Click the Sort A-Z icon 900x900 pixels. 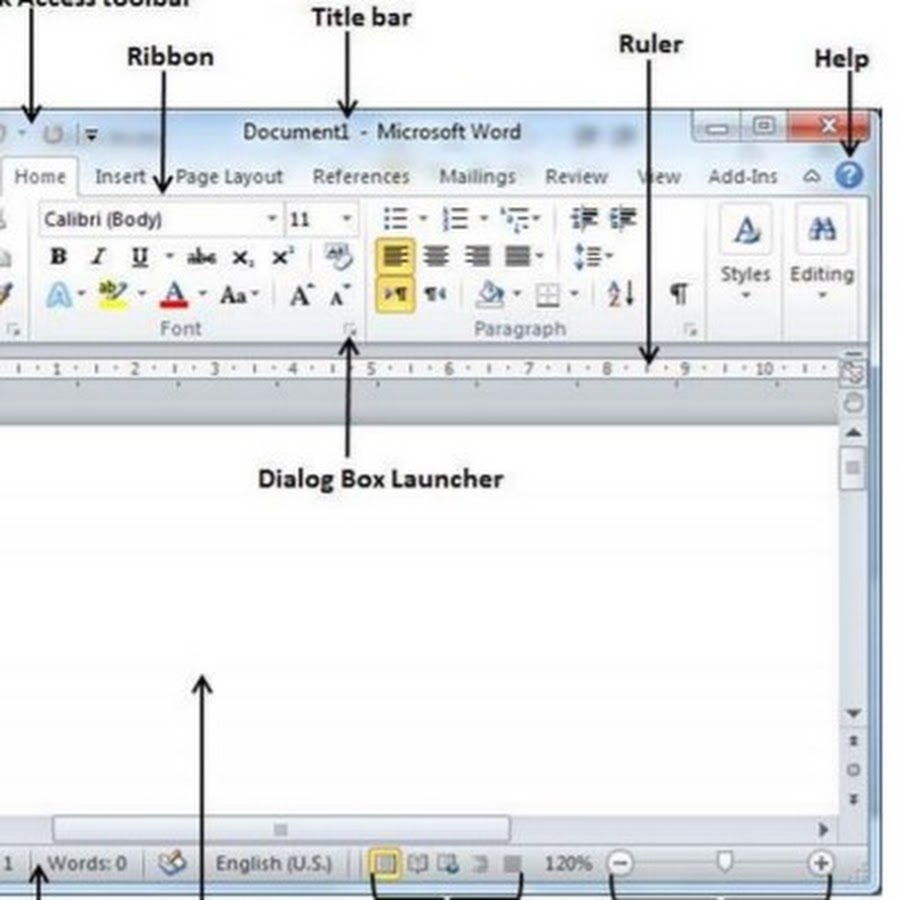pos(621,294)
